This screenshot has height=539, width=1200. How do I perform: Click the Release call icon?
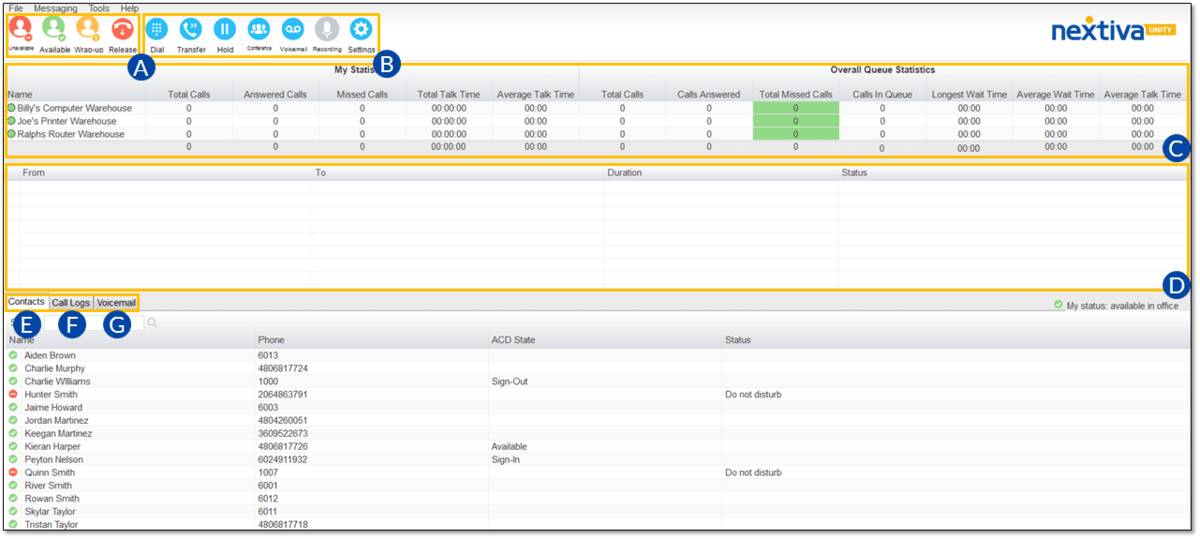click(123, 30)
